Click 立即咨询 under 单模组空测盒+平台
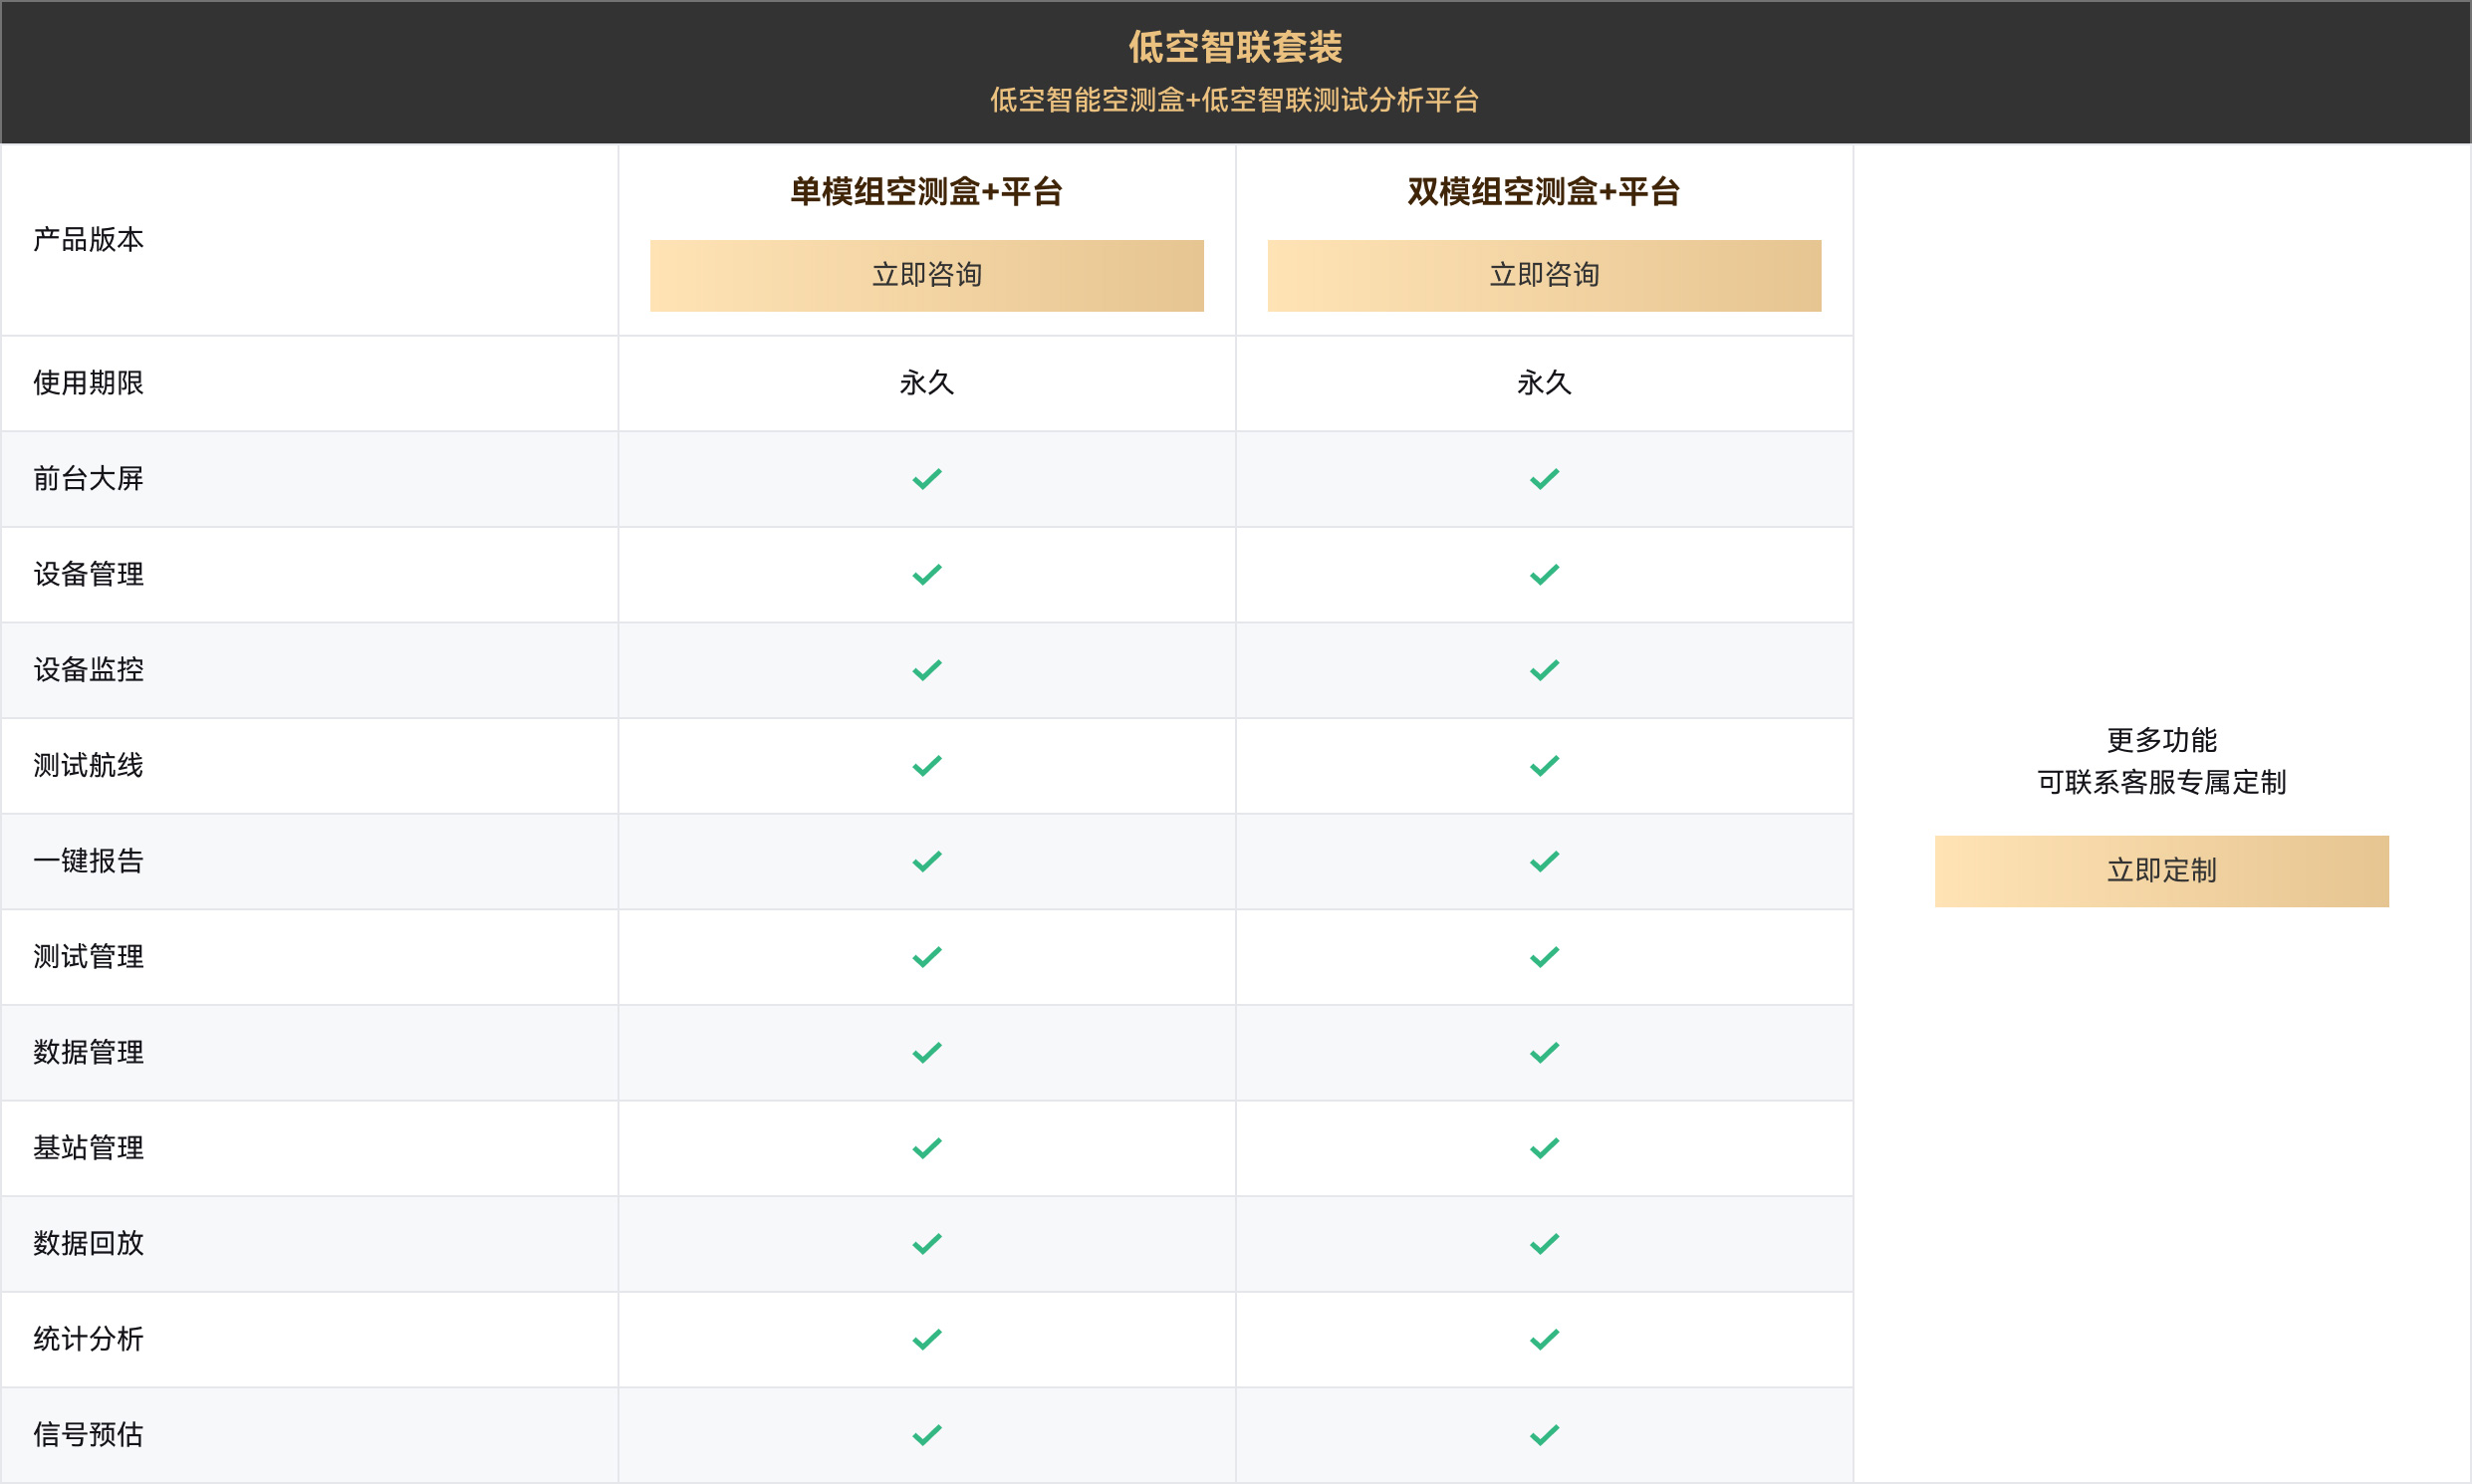The height and width of the screenshot is (1484, 2472). (926, 275)
